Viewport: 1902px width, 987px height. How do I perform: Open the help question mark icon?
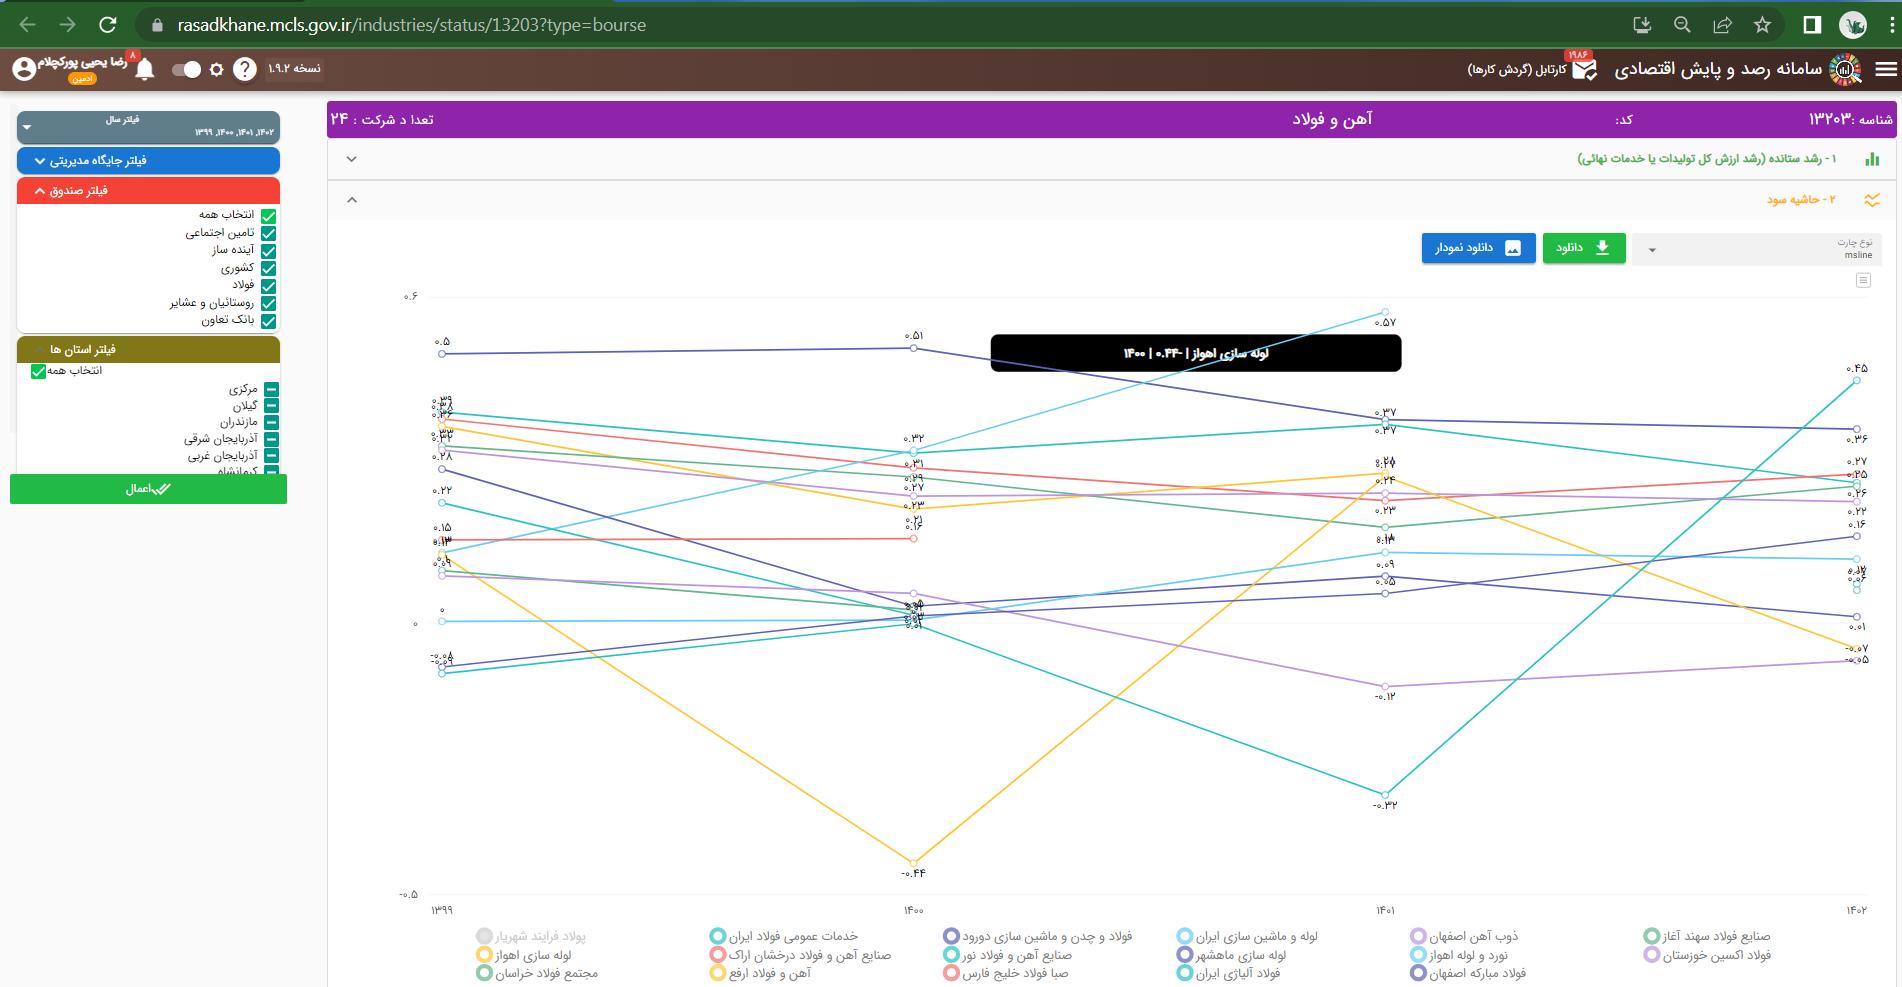click(245, 69)
